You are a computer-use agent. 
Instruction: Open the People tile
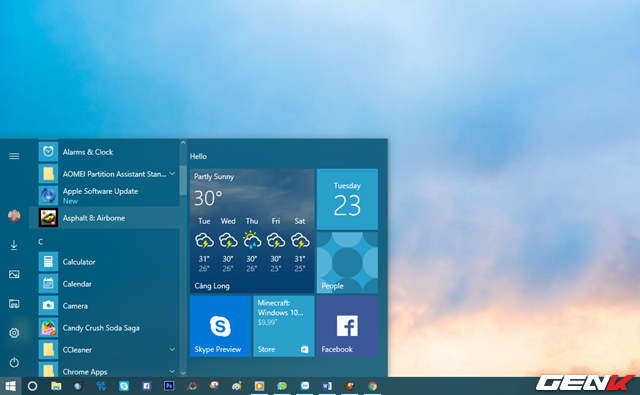[347, 263]
